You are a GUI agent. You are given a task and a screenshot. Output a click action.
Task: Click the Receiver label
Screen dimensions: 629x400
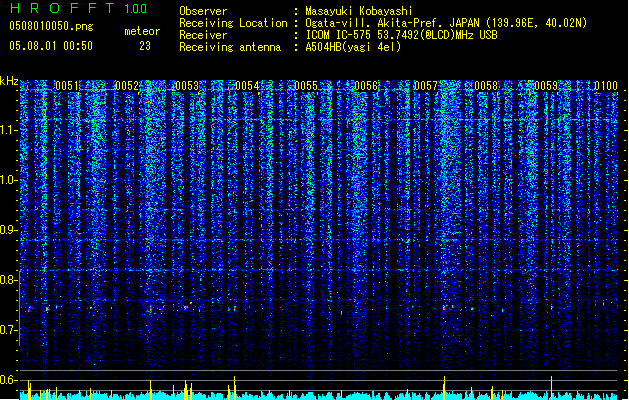(203, 35)
